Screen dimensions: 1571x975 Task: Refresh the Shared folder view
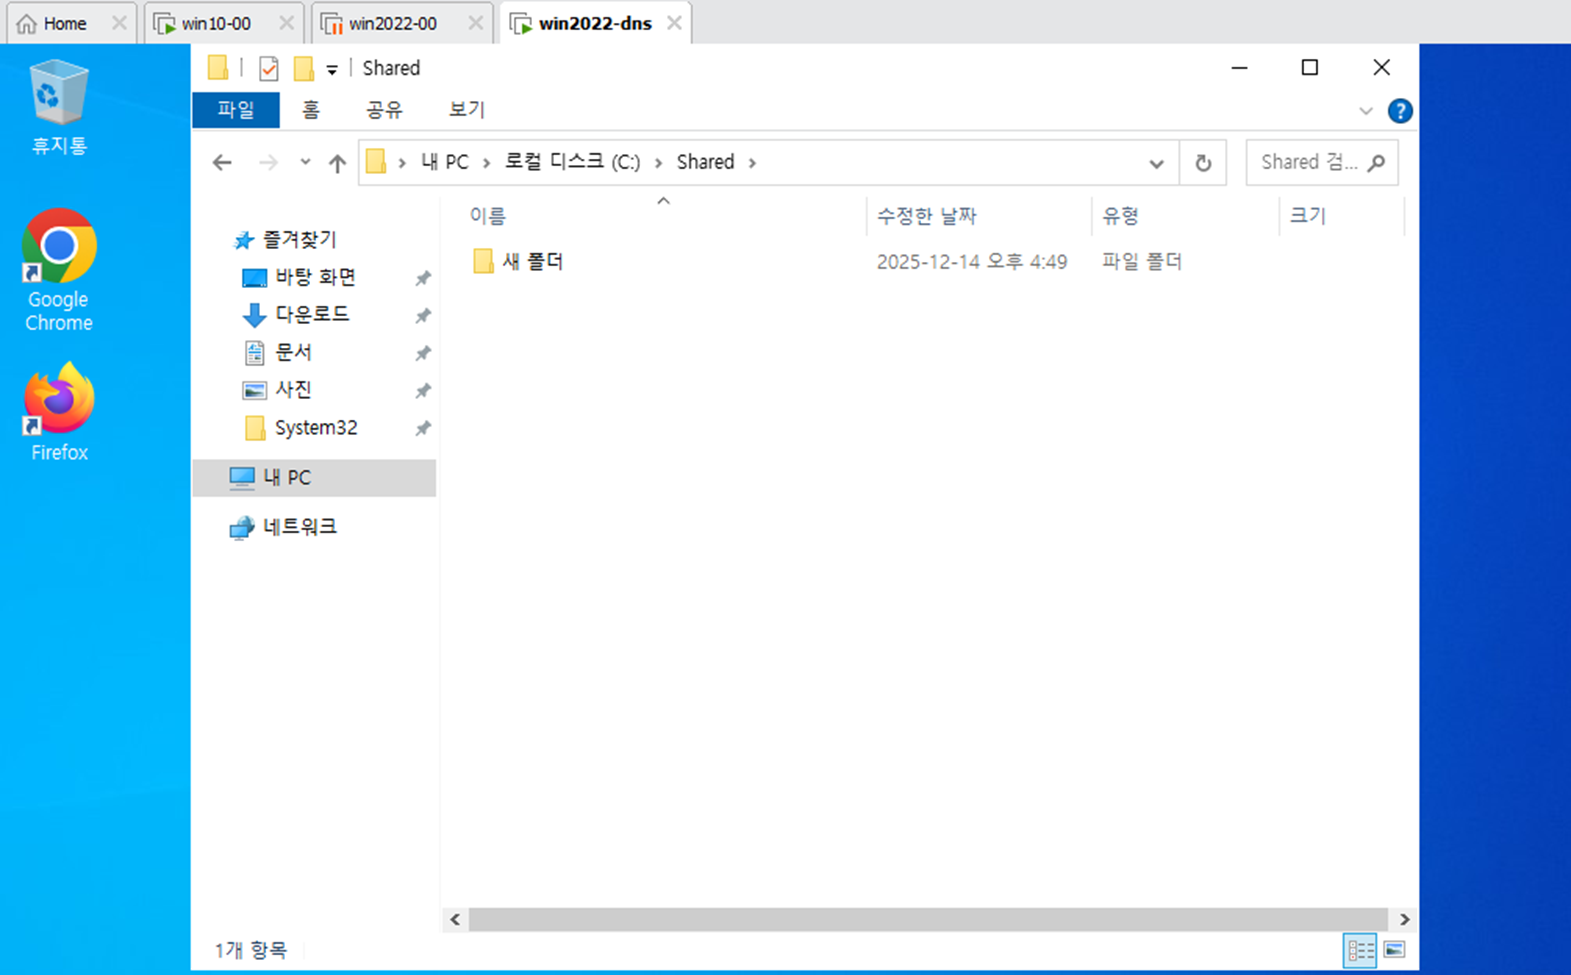(1203, 163)
